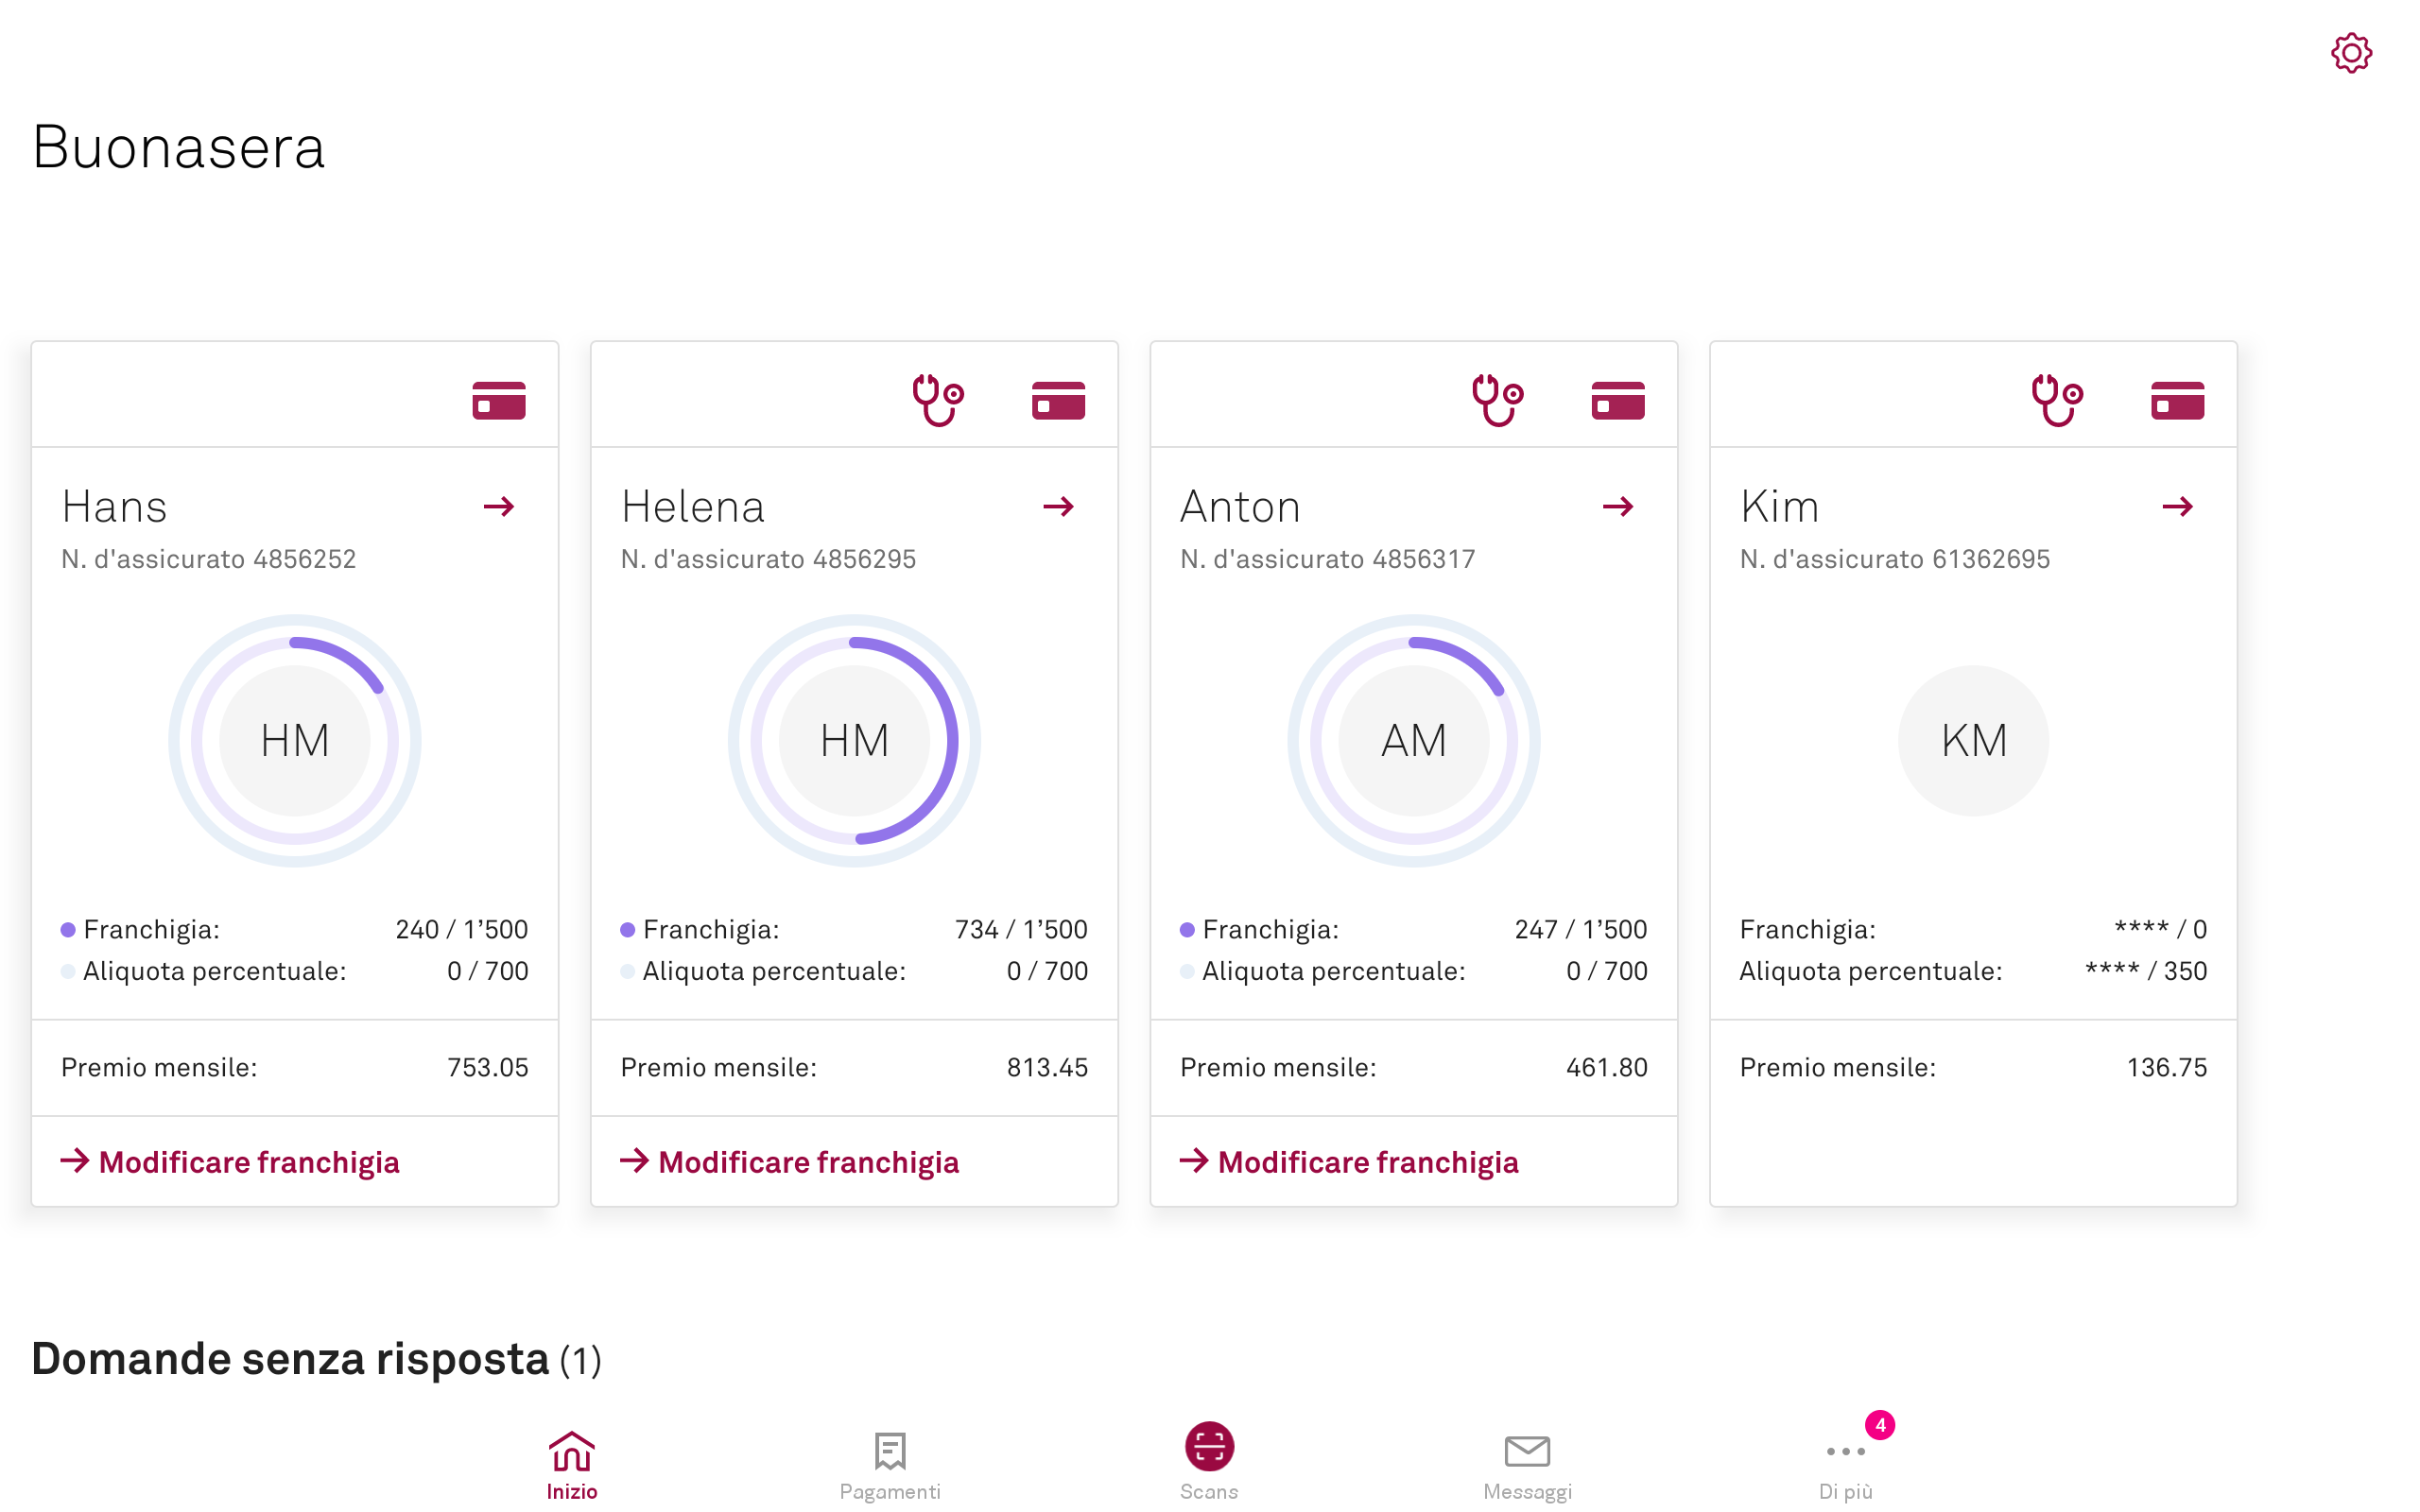Click Helena's stethoscope icon
Image resolution: width=2420 pixels, height=1512 pixels.
point(937,400)
